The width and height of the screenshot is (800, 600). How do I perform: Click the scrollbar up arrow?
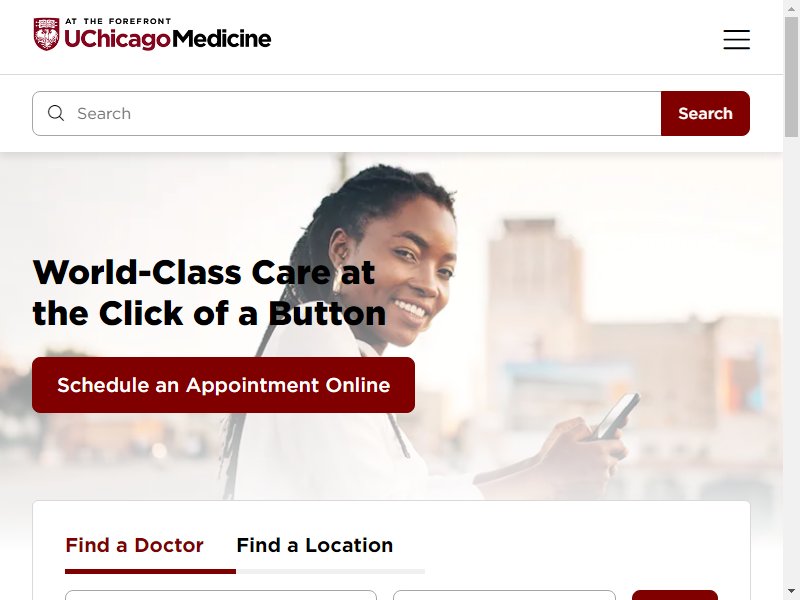791,7
